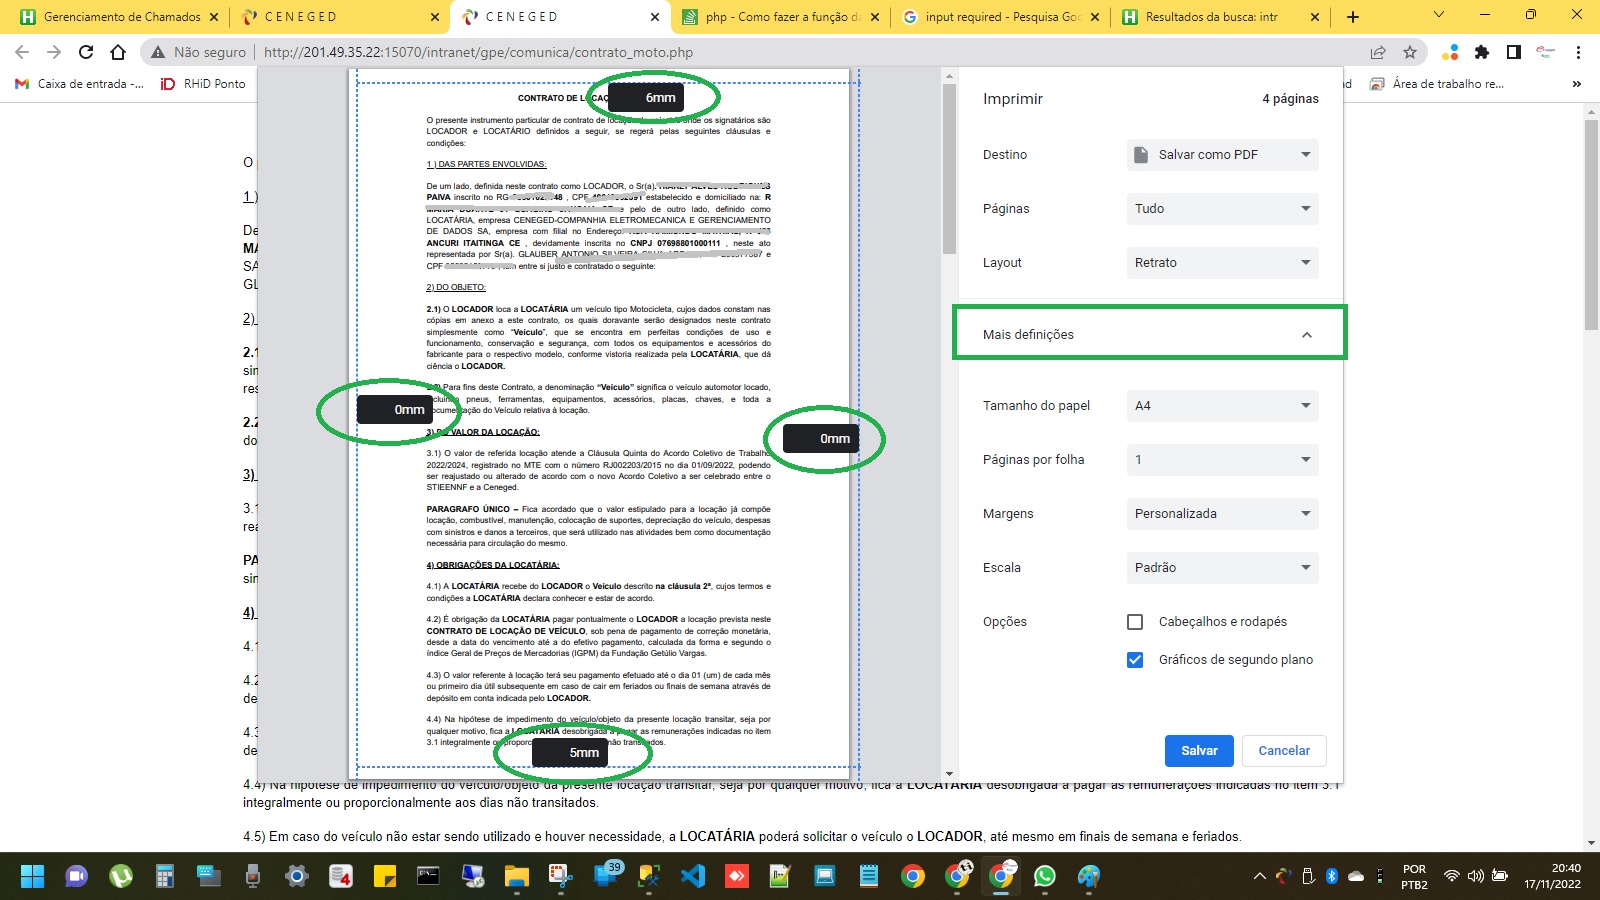Viewport: 1600px width, 900px height.
Task: Open the browser side panel icon
Action: [x=1514, y=52]
